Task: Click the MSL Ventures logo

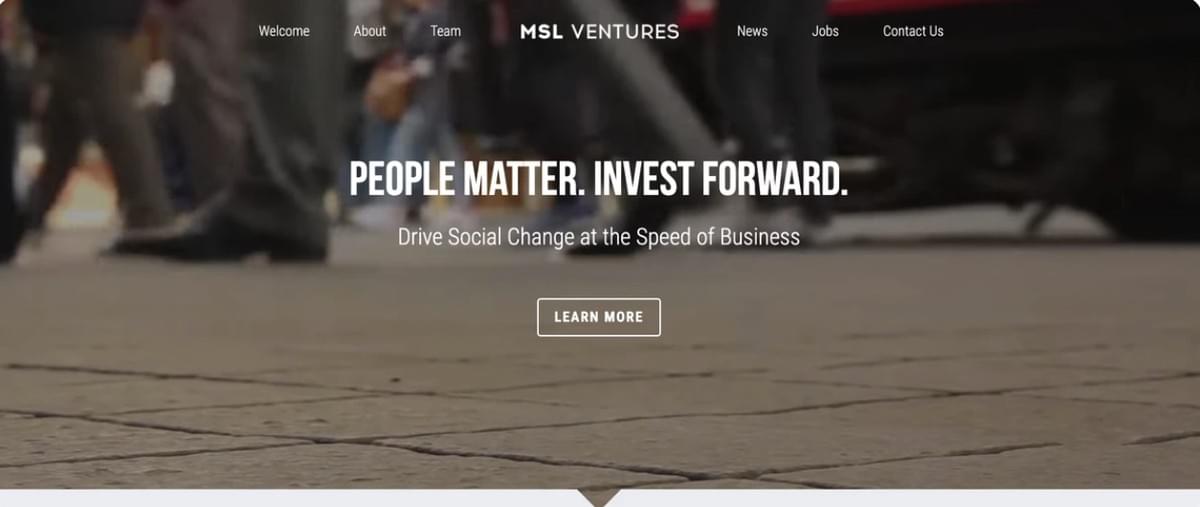Action: [x=599, y=31]
